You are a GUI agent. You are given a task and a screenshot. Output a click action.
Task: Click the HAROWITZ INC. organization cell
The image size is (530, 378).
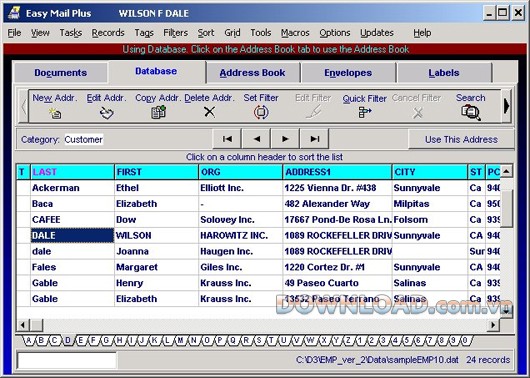click(x=241, y=235)
